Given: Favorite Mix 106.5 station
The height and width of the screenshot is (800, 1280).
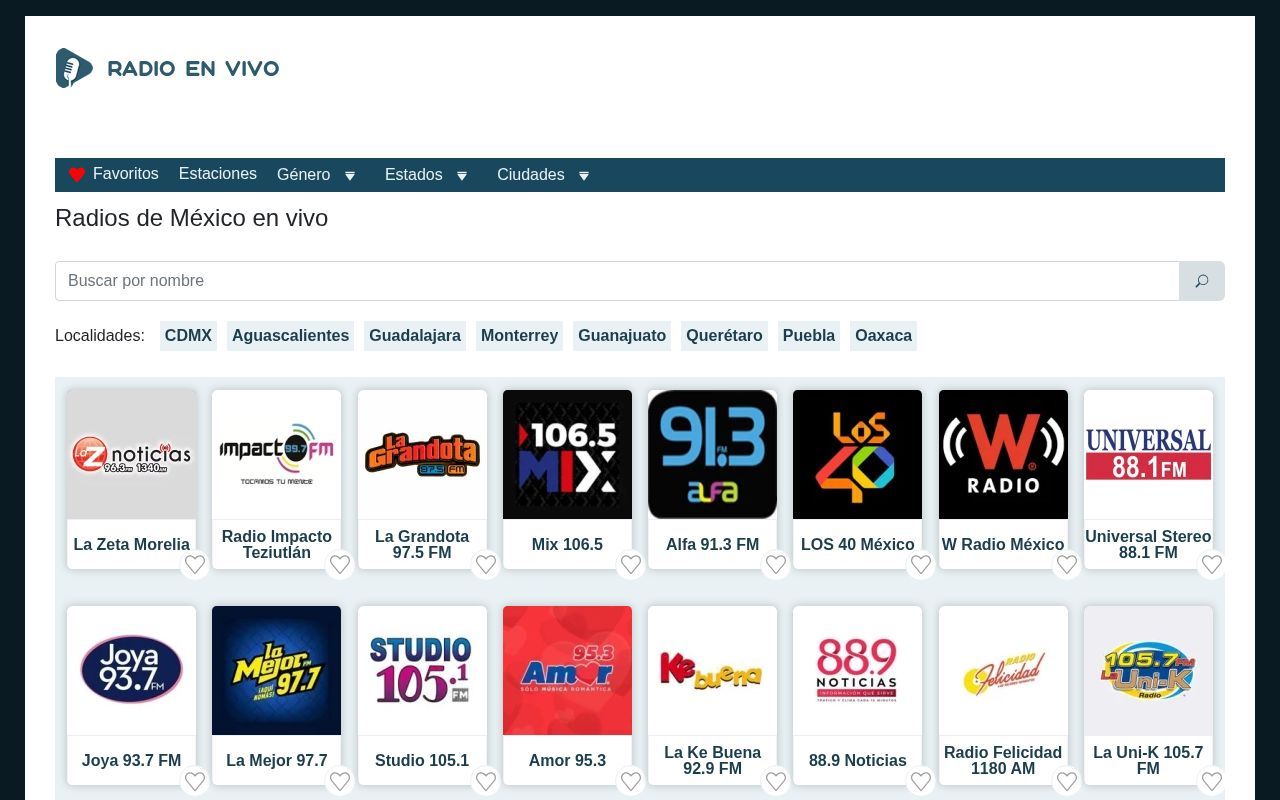Looking at the screenshot, I should (x=631, y=565).
